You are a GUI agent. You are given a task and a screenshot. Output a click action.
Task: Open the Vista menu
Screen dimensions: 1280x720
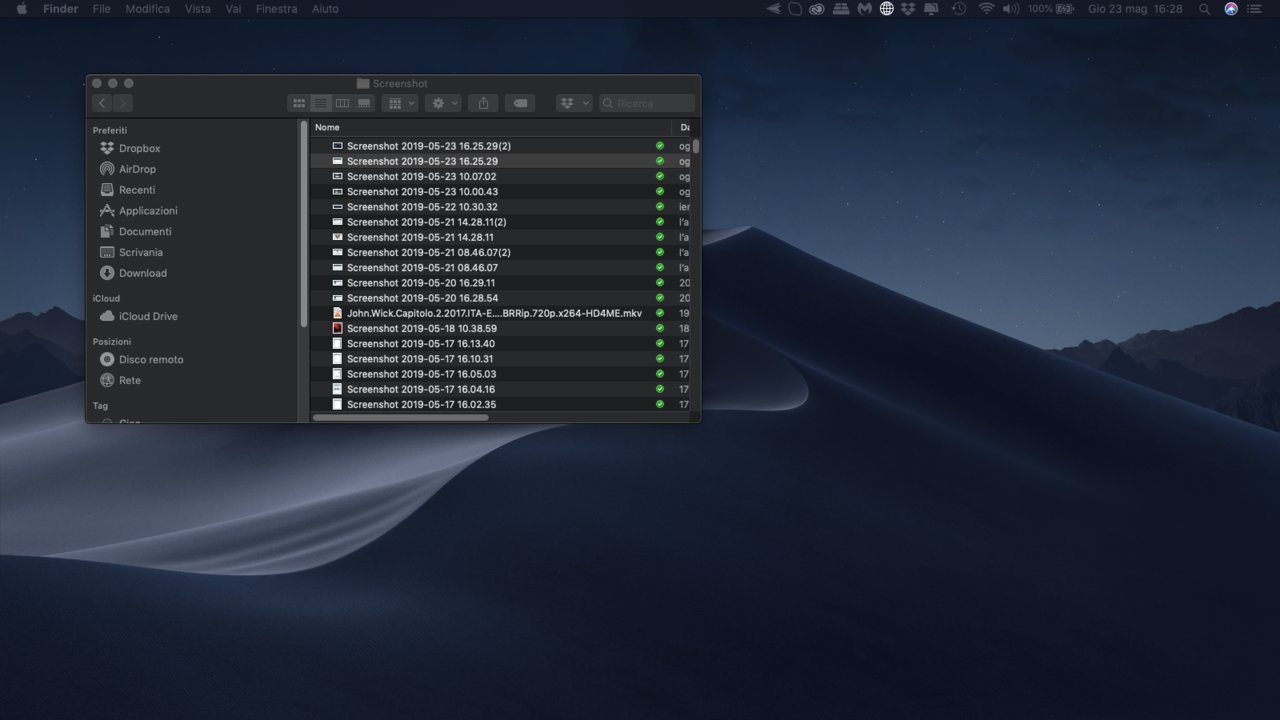pos(197,9)
